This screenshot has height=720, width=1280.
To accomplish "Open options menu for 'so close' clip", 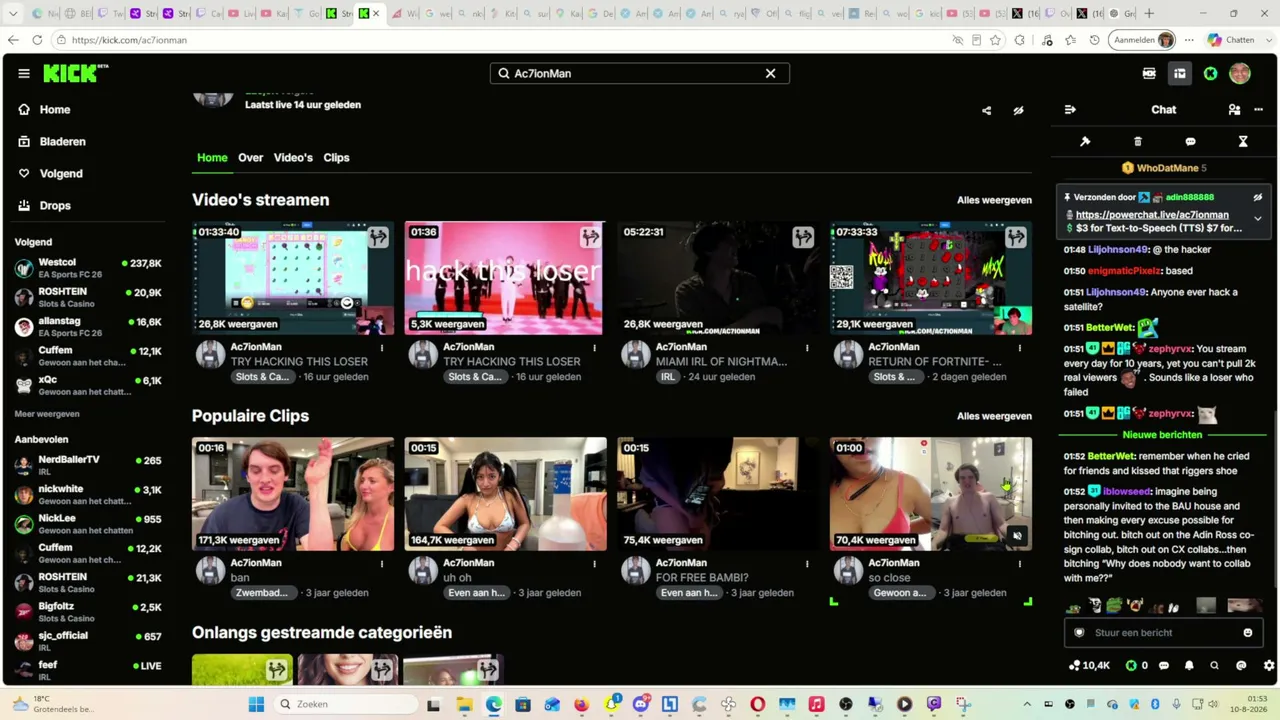I will click(1020, 564).
